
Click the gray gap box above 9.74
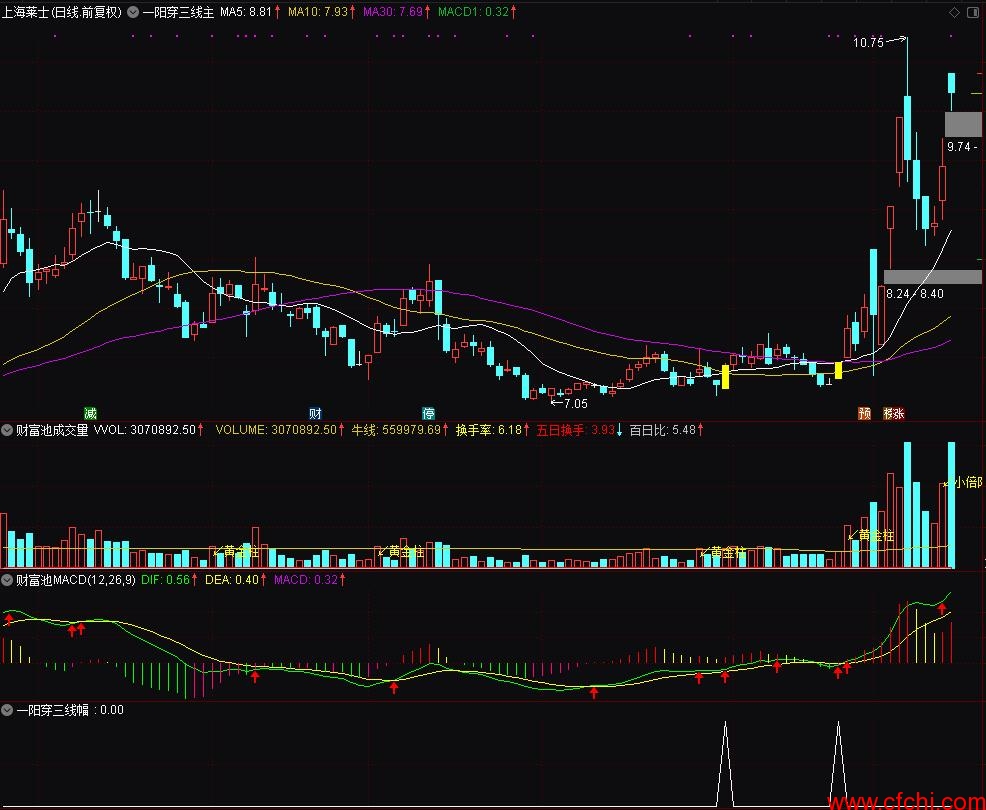tap(963, 125)
